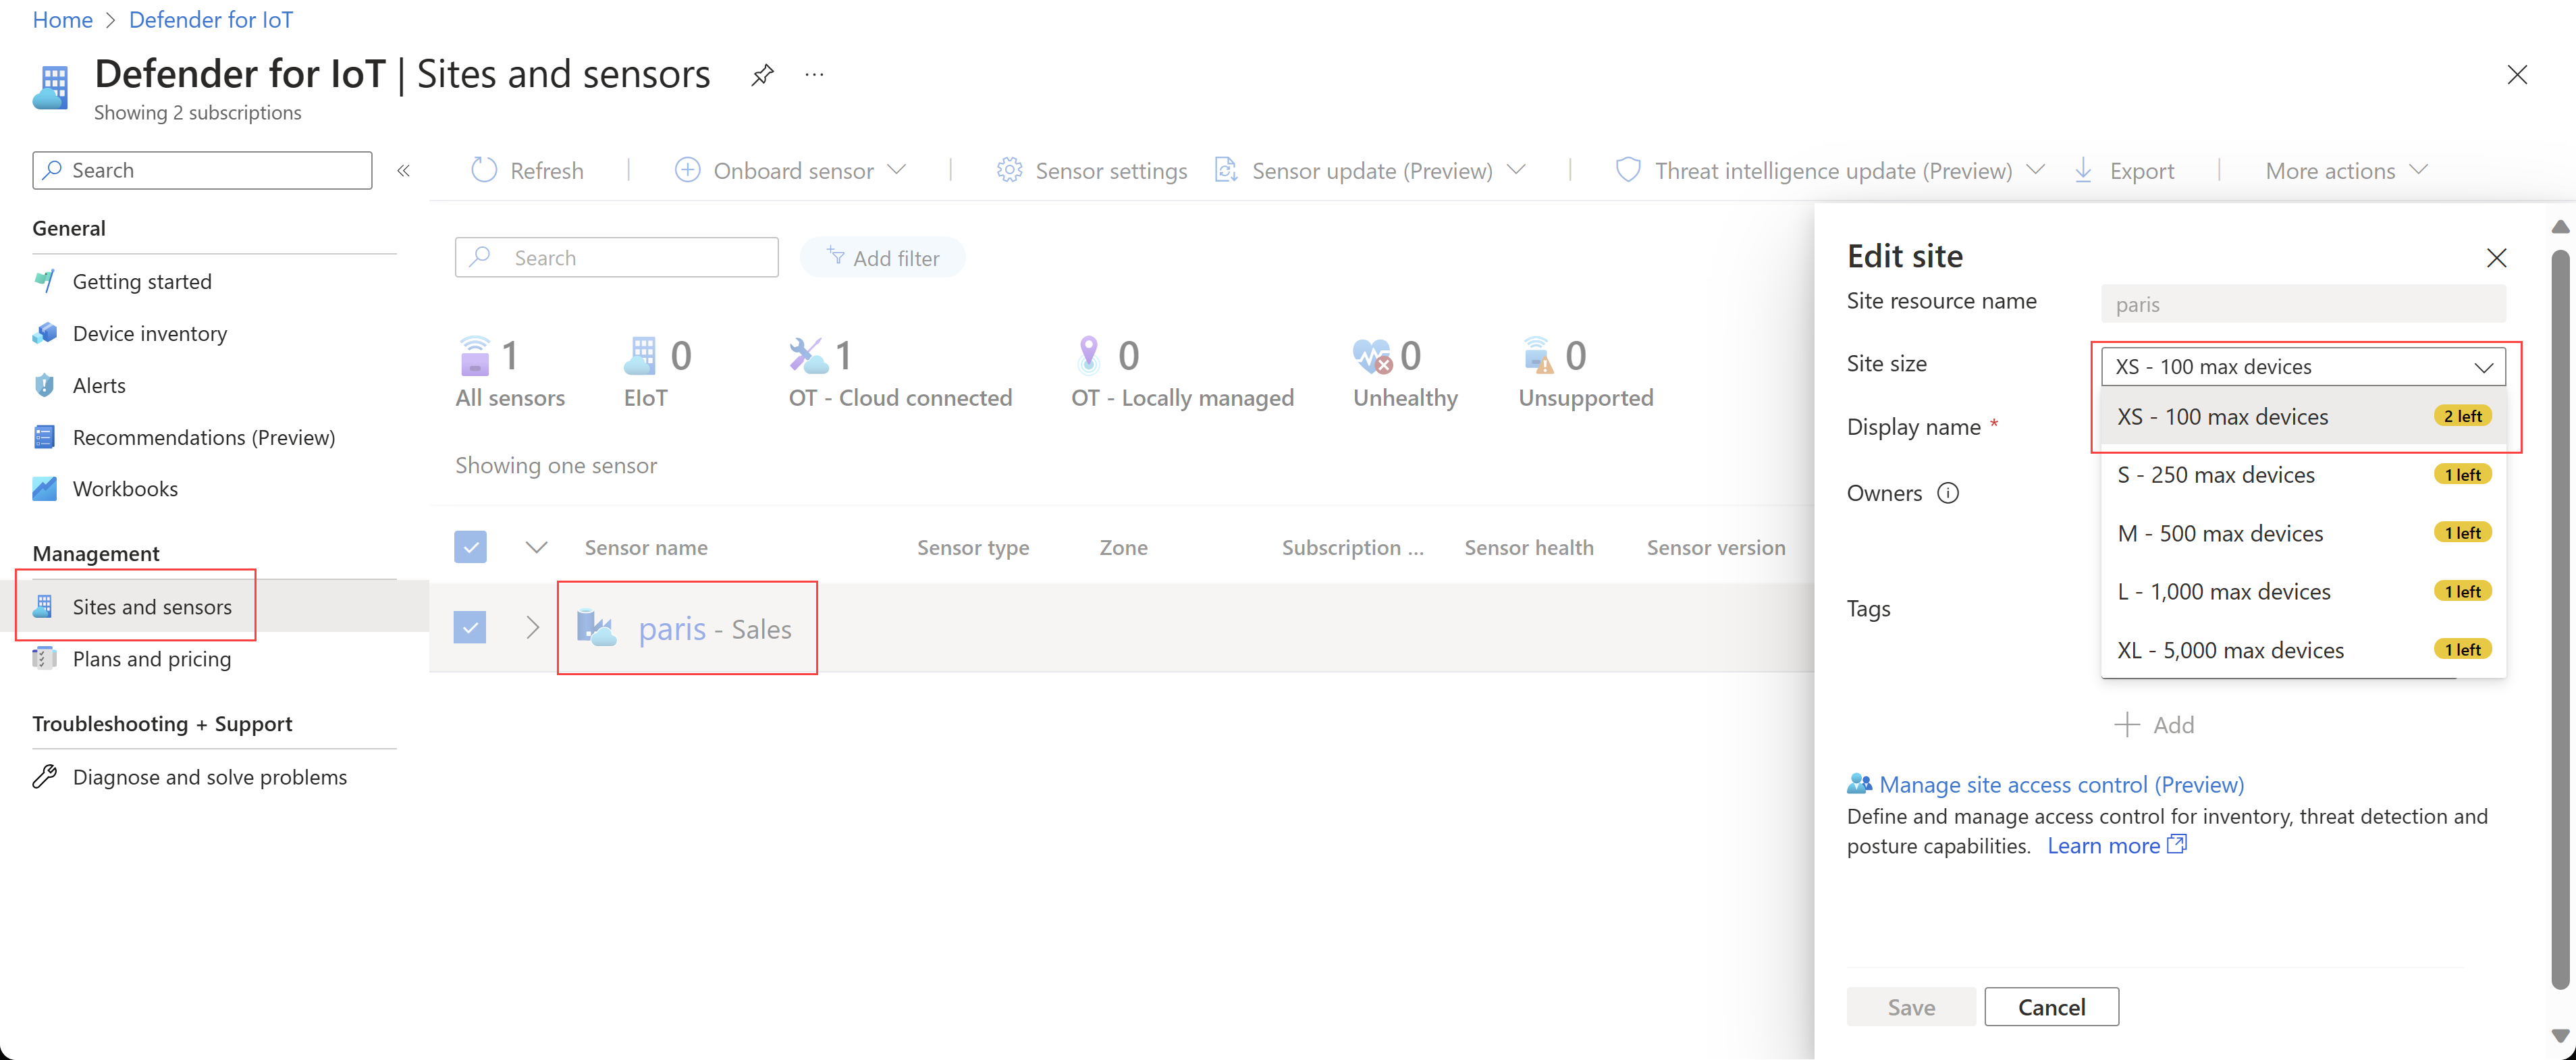The image size is (2576, 1060).
Task: Click the Device inventory icon
Action: pyautogui.click(x=45, y=332)
